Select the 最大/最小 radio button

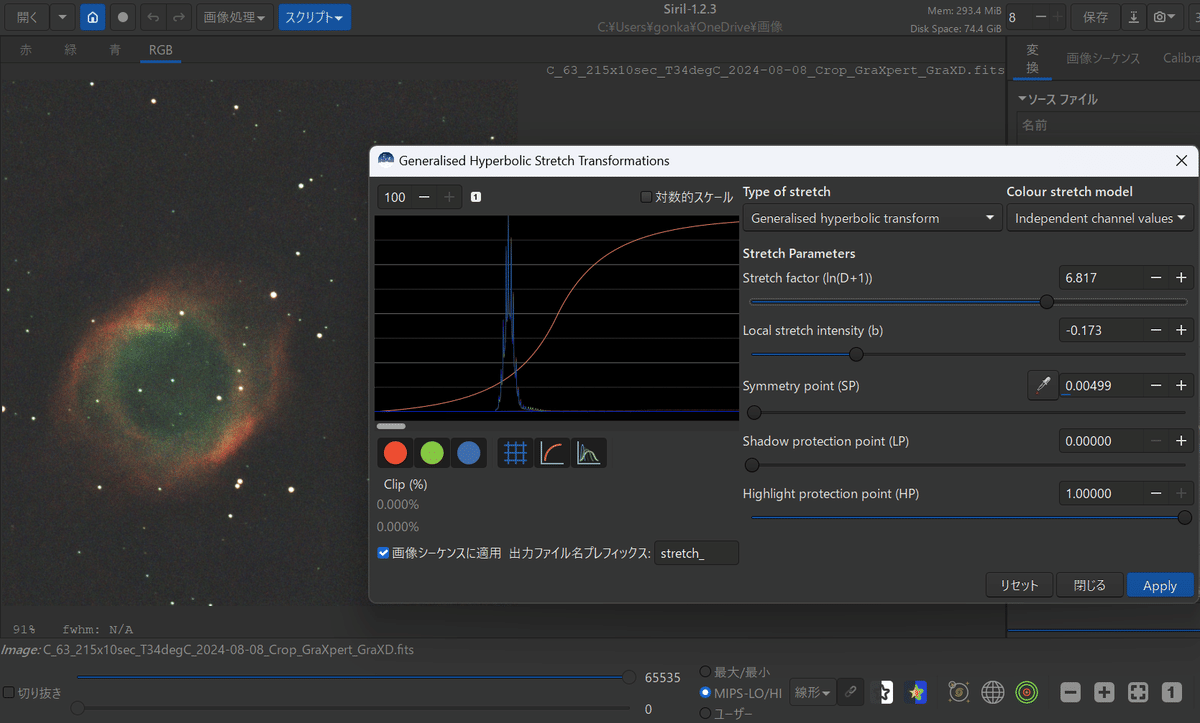(707, 672)
